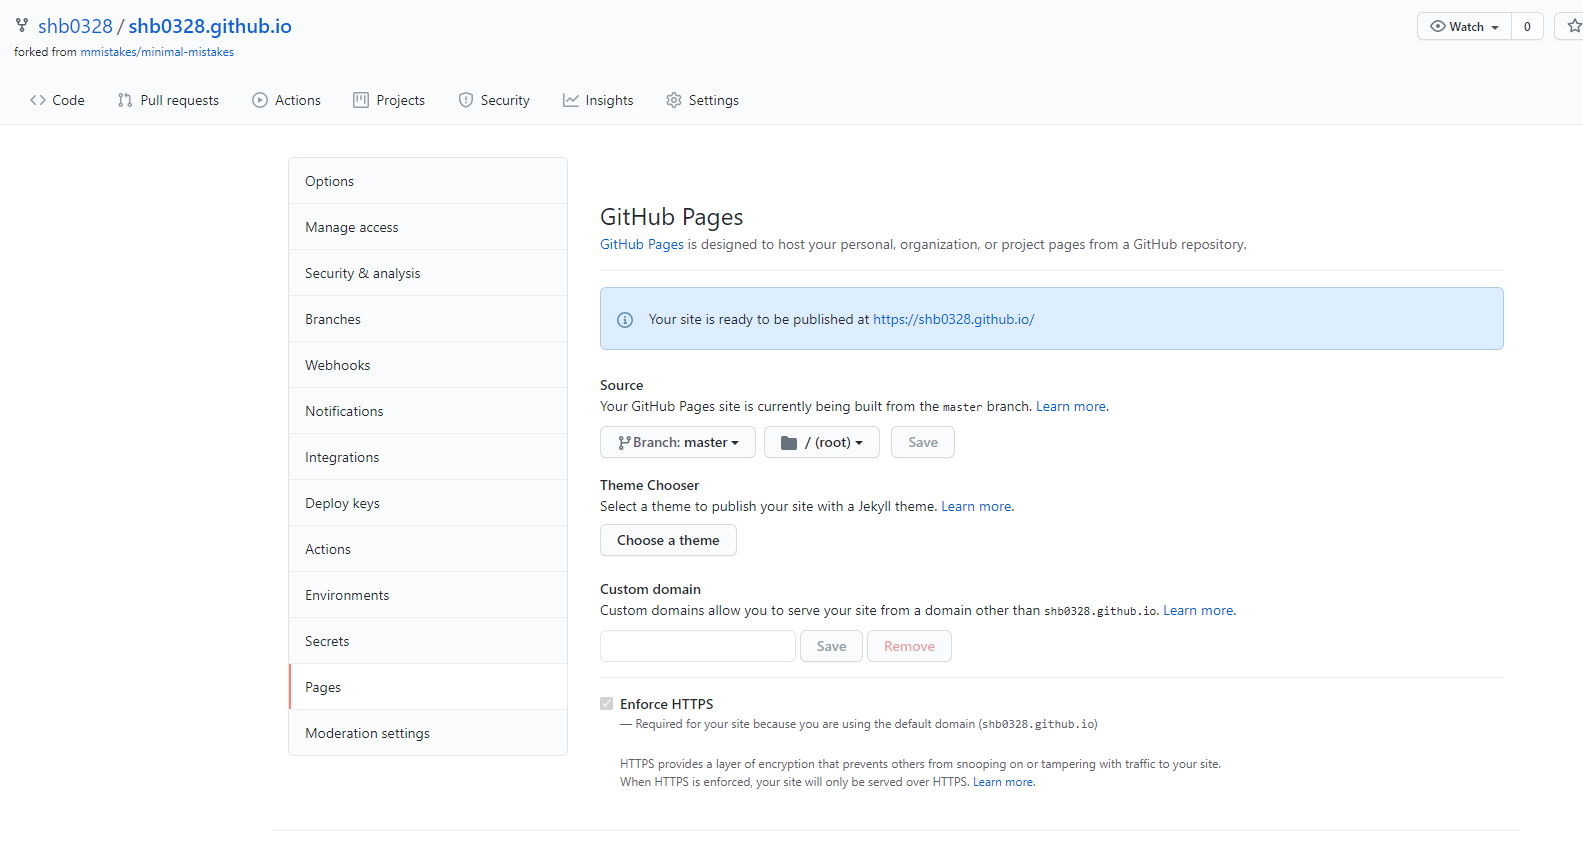1583x841 pixels.
Task: Switch to the Actions repository tab
Action: [x=287, y=100]
